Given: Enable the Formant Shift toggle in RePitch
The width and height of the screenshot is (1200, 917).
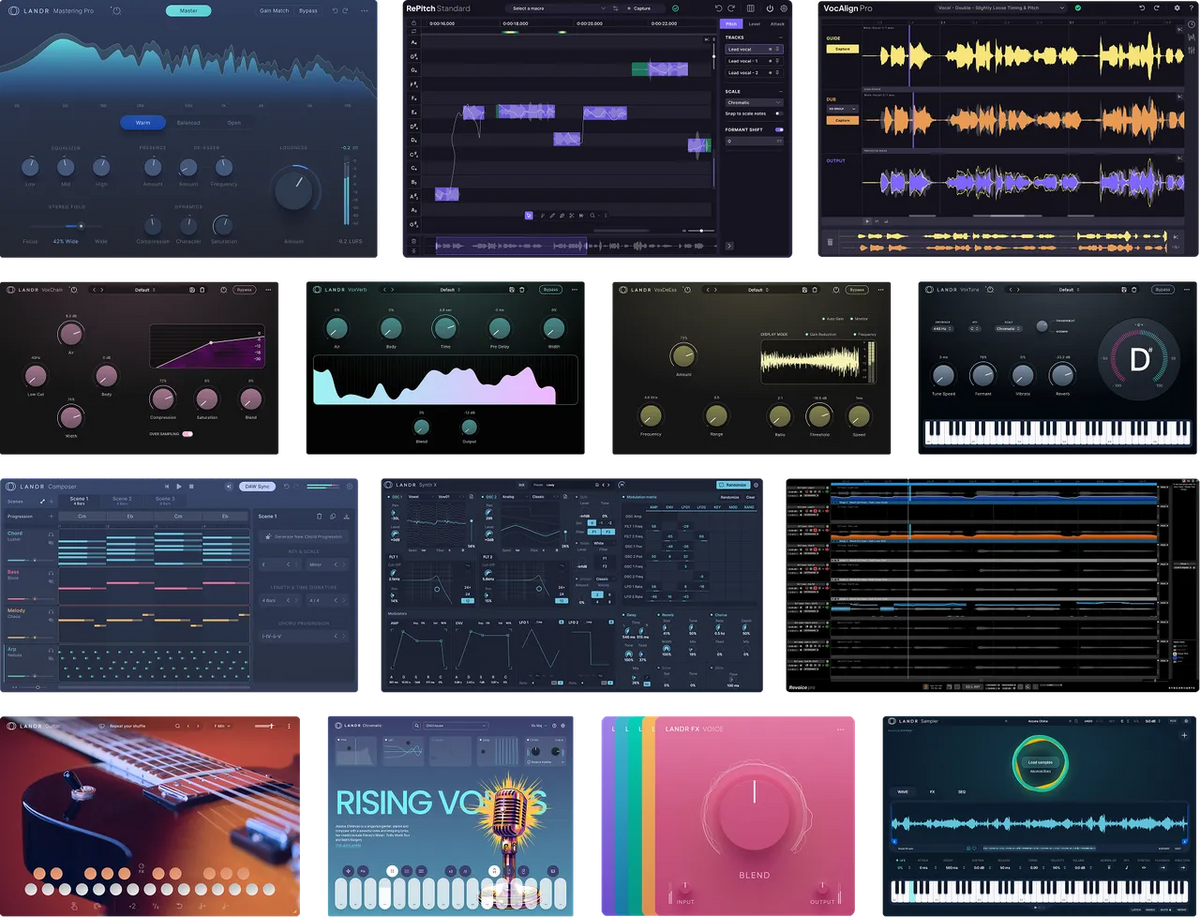Looking at the screenshot, I should coord(779,130).
